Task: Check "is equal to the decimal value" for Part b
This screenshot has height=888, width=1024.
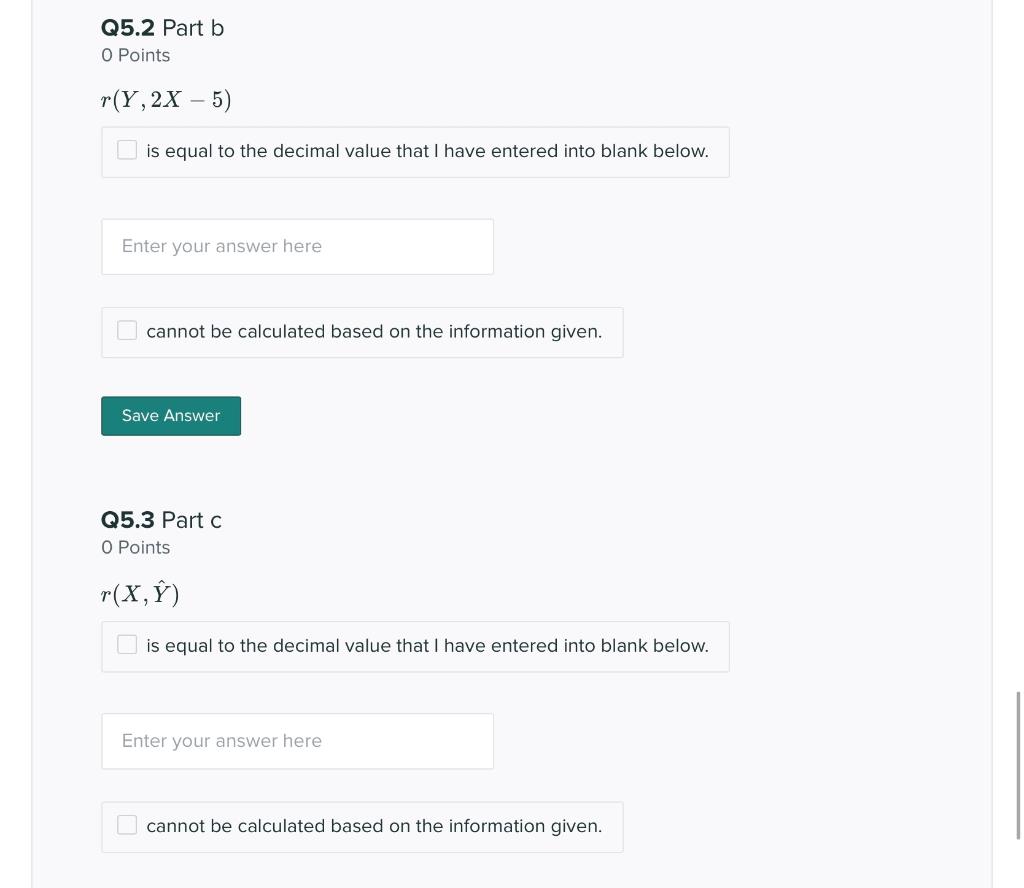Action: (126, 149)
